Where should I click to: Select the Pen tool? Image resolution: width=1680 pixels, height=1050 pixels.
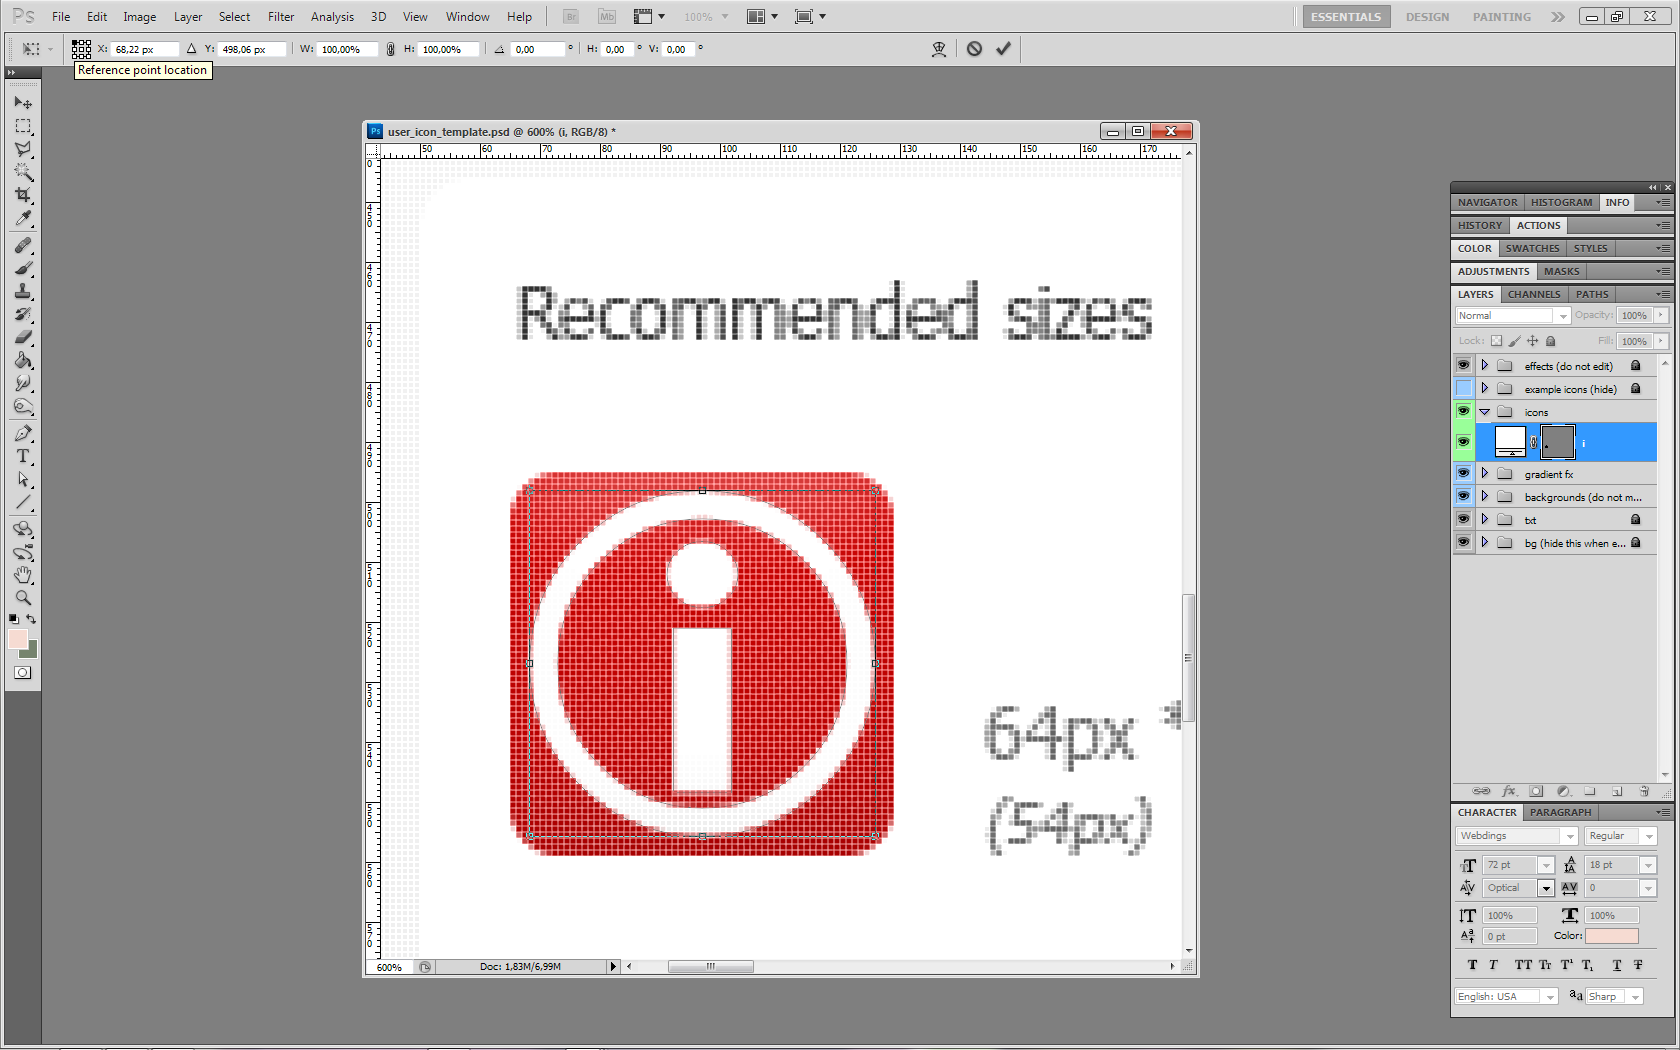(x=23, y=433)
